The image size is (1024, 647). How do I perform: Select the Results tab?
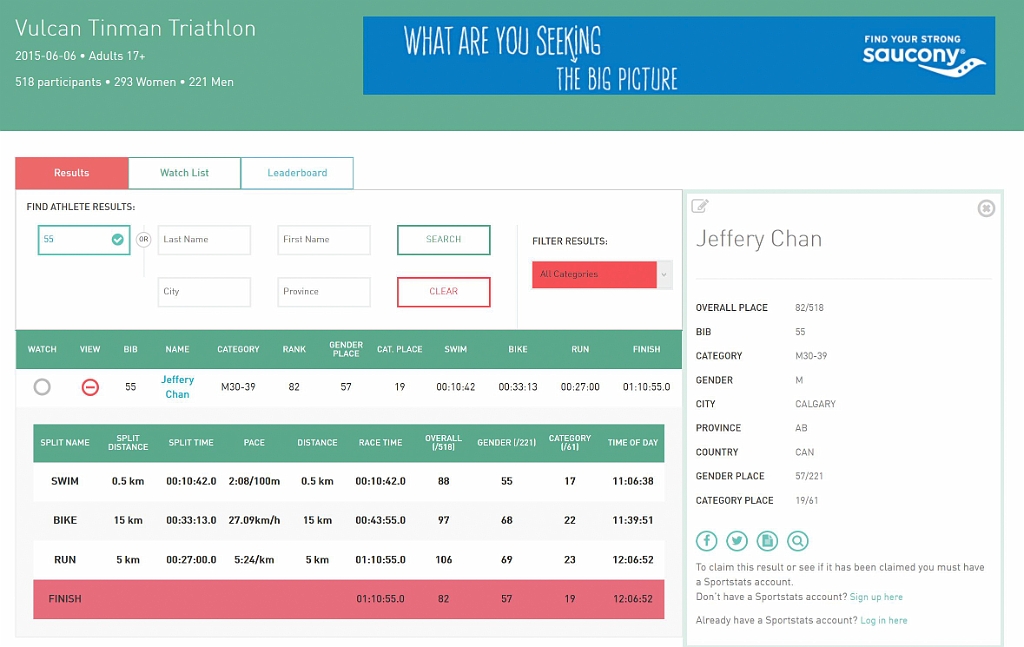72,173
